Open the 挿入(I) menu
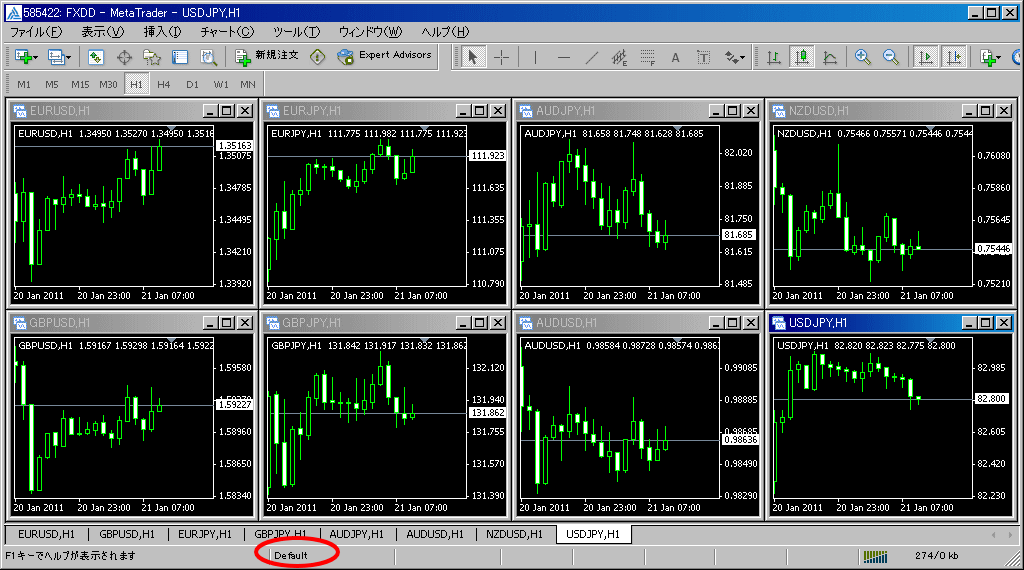This screenshot has width=1024, height=570. pyautogui.click(x=163, y=31)
